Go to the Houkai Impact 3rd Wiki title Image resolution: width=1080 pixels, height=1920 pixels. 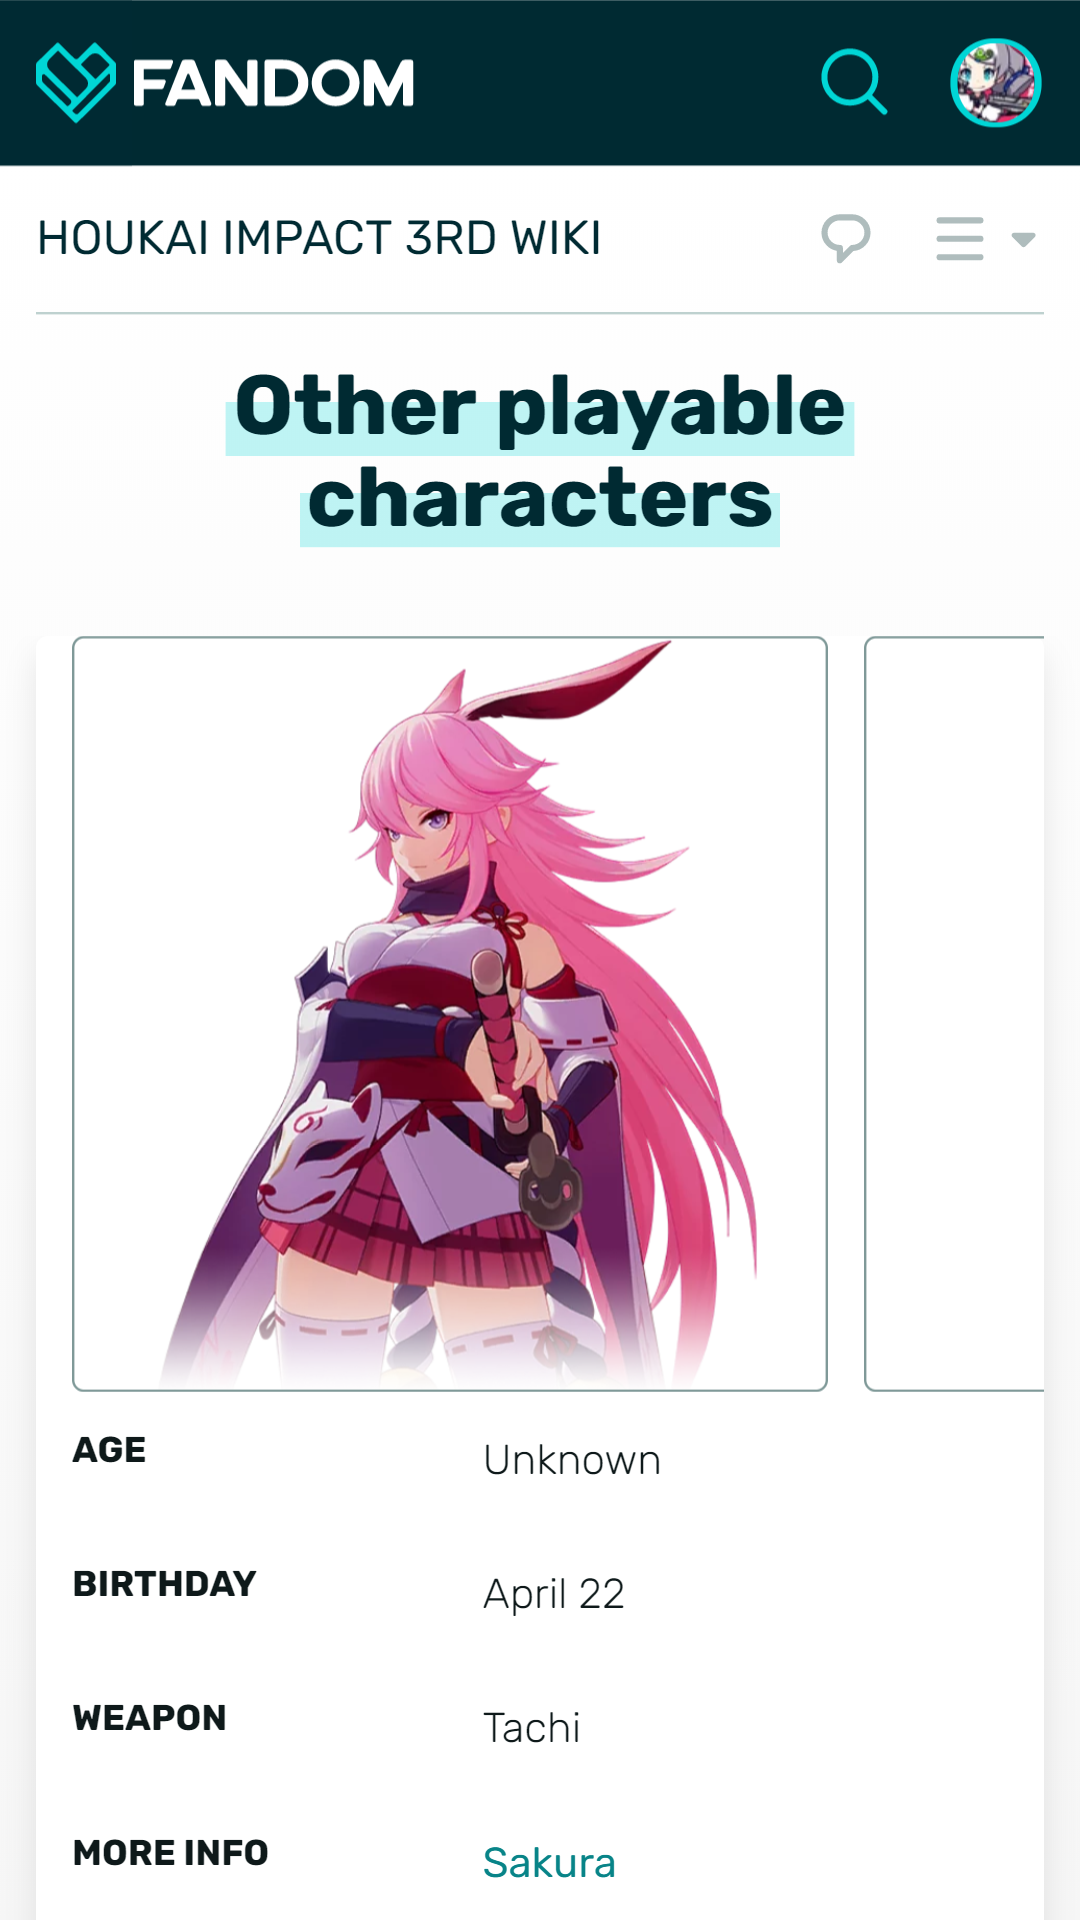pyautogui.click(x=319, y=238)
